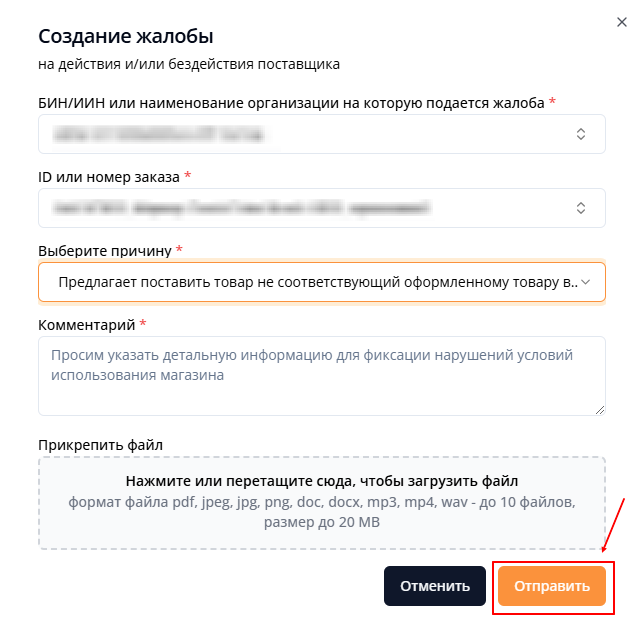The image size is (644, 643).
Task: Click the ID или номер заказа combo box
Action: pyautogui.click(x=300, y=208)
